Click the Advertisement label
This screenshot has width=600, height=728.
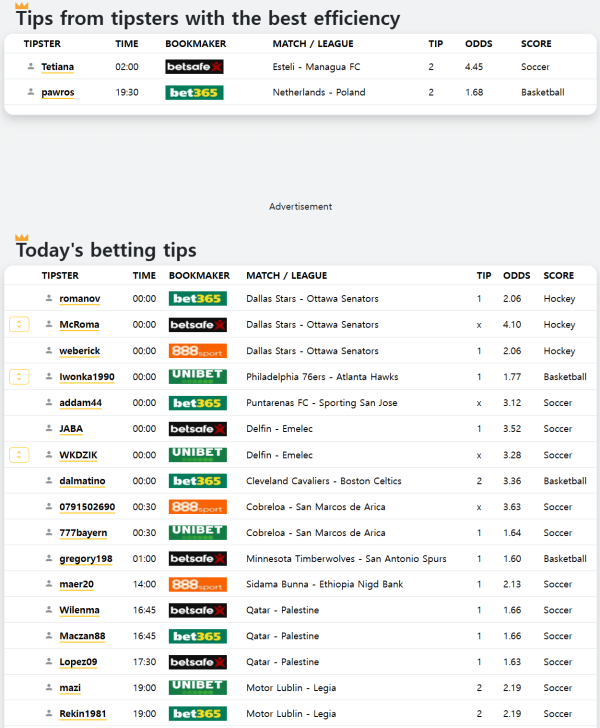pyautogui.click(x=300, y=207)
